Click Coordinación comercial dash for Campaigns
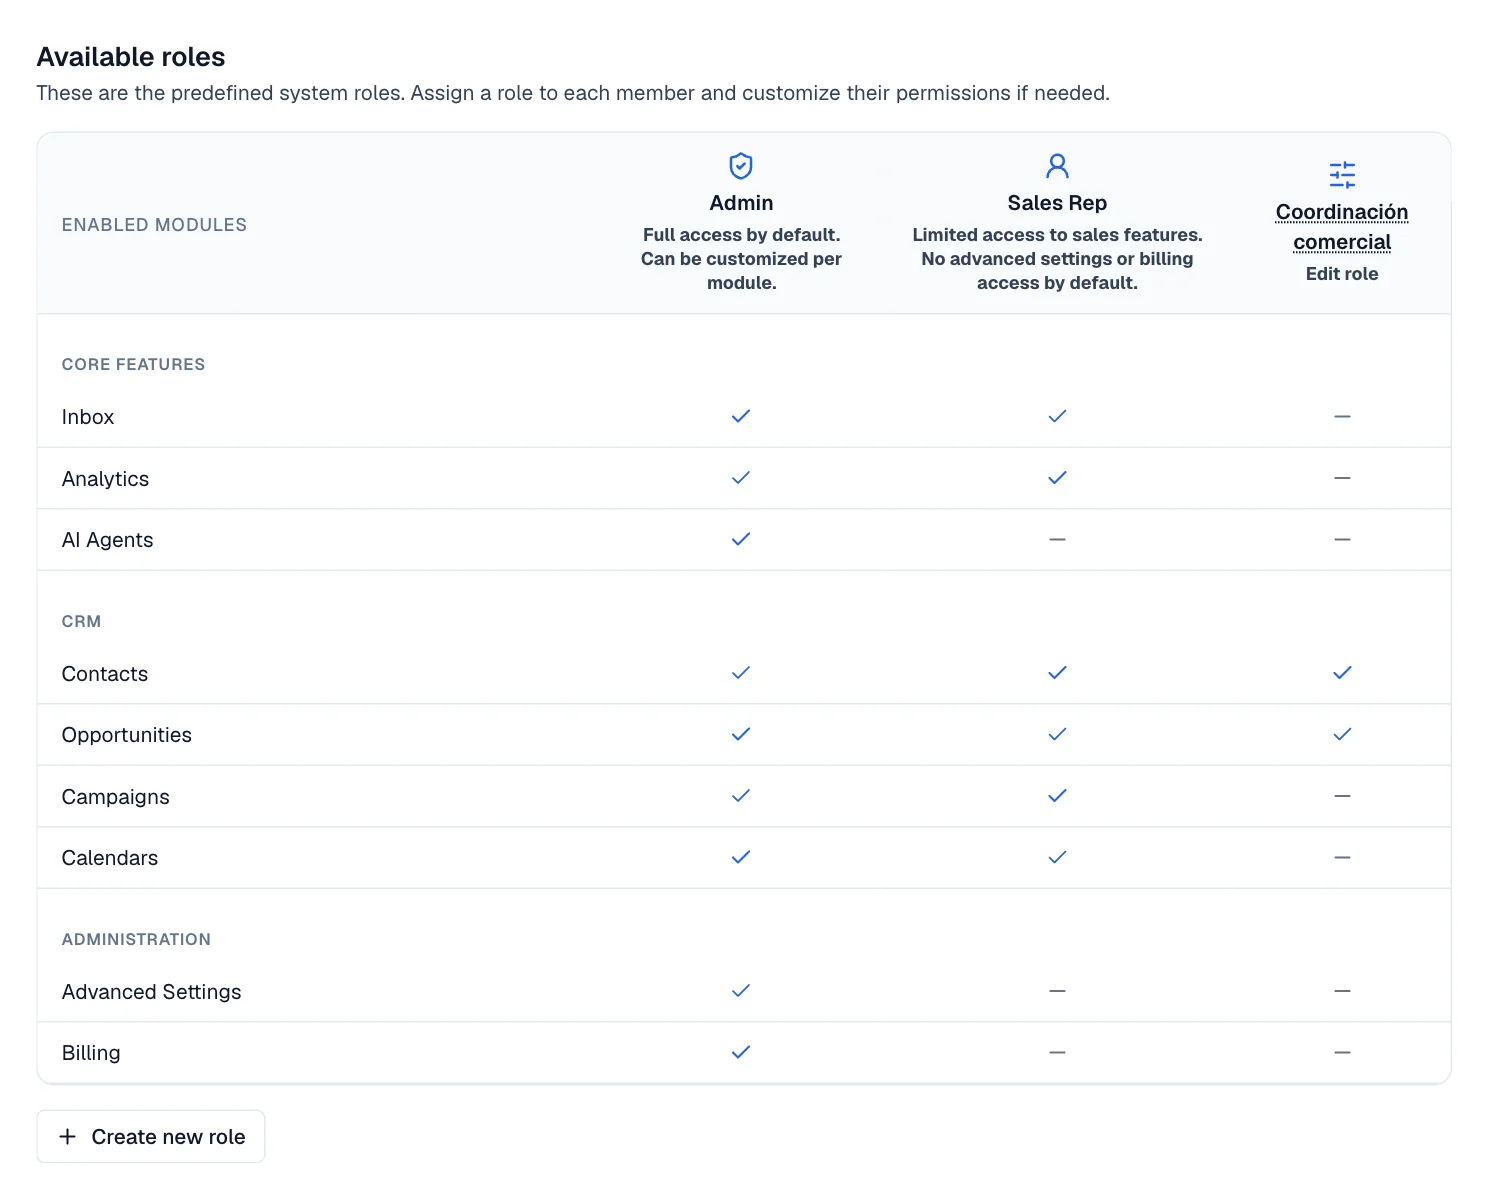The height and width of the screenshot is (1200, 1488). (x=1342, y=796)
